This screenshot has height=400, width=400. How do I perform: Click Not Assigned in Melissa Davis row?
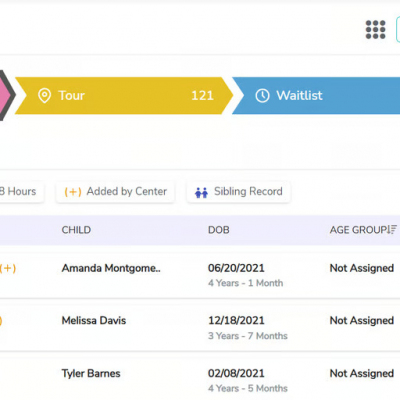(x=362, y=321)
